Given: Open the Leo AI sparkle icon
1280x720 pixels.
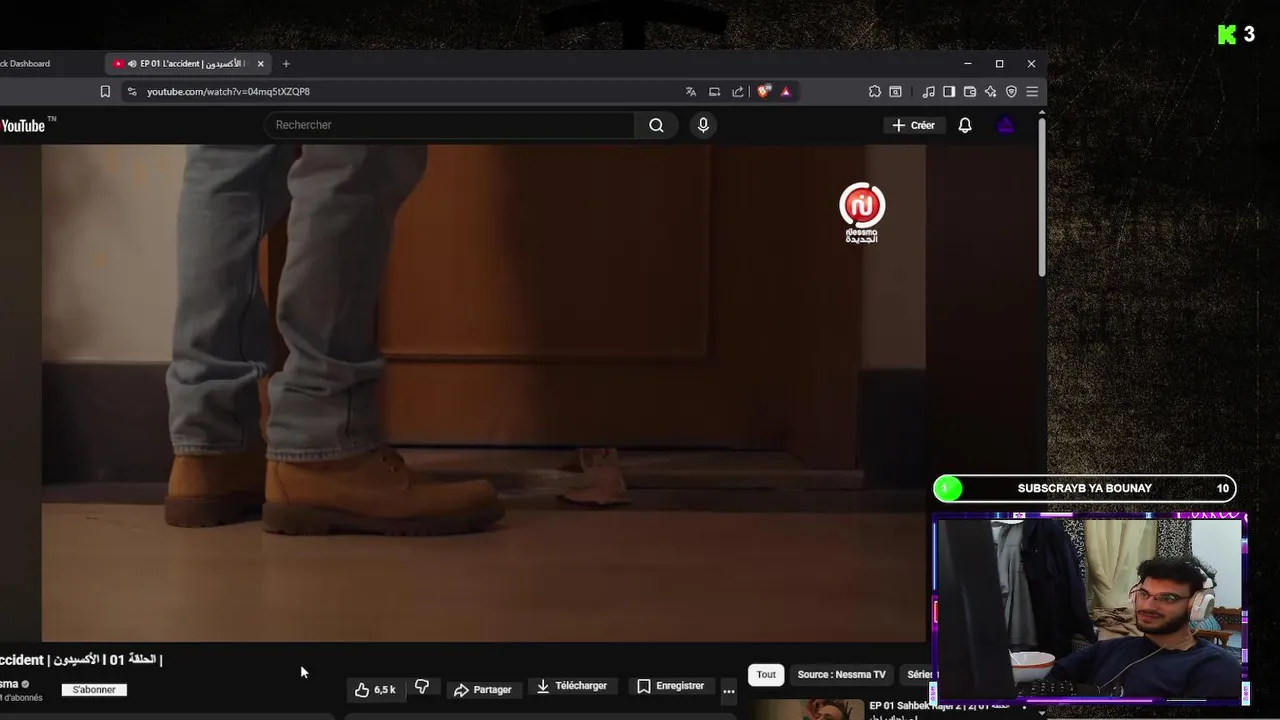Looking at the screenshot, I should [x=990, y=91].
